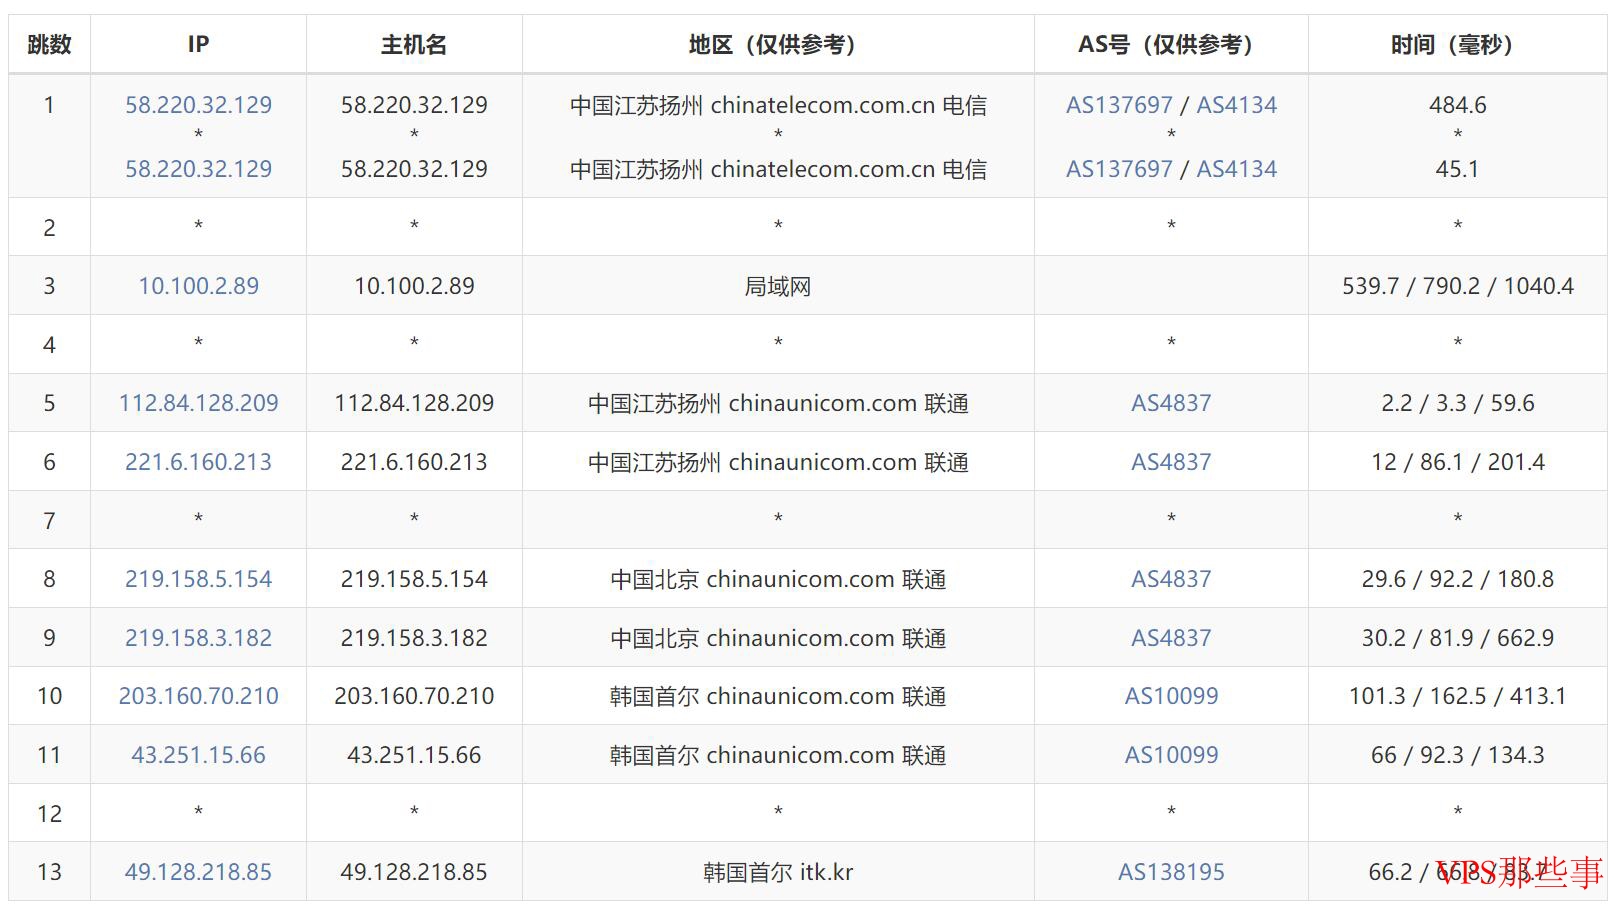Select time value 539.7 / 790.2 / 1040.4

(1457, 286)
